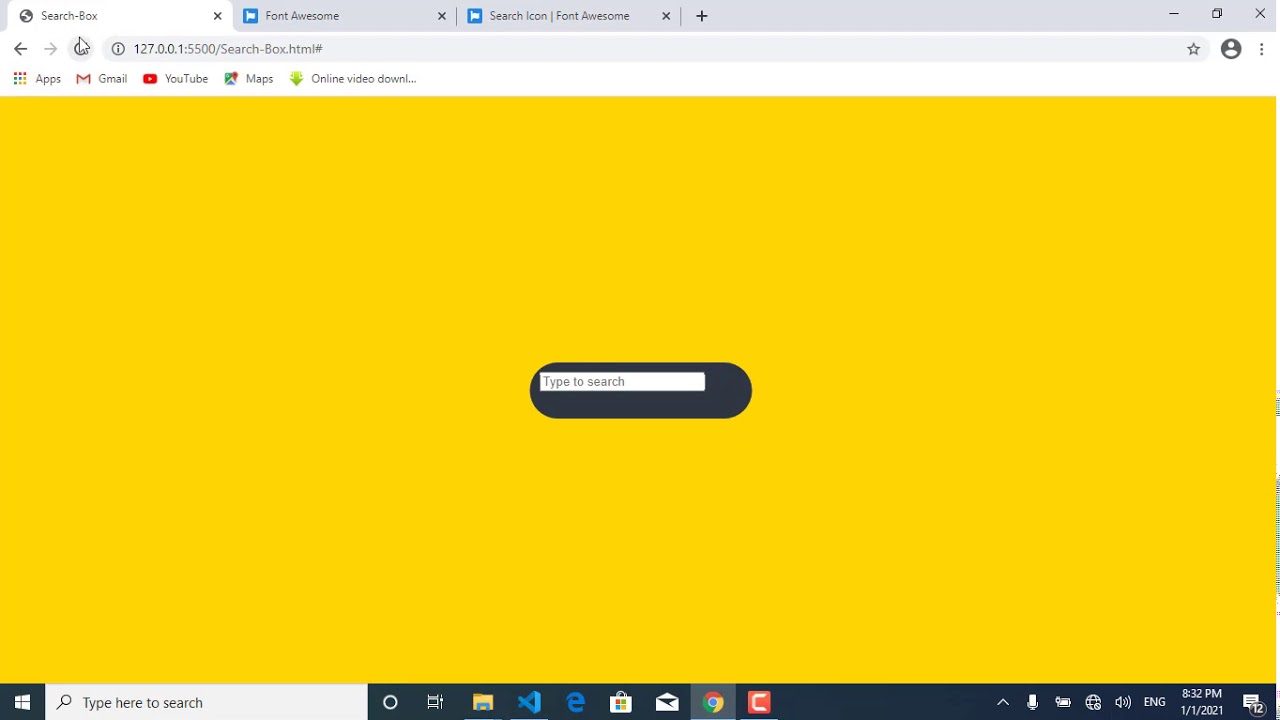Open a new browser tab
This screenshot has width=1280, height=720.
click(x=702, y=16)
